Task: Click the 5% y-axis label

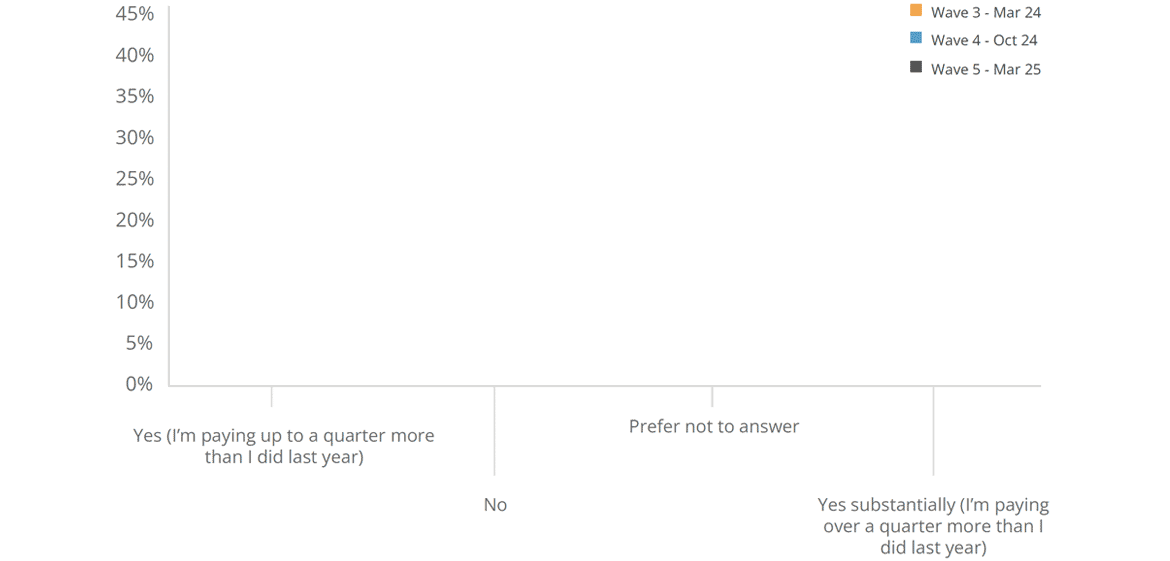Action: (x=140, y=343)
